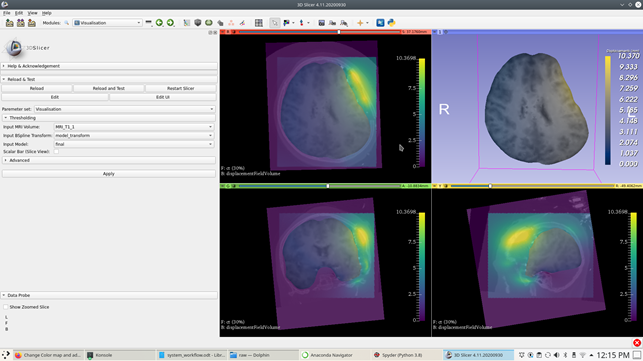This screenshot has width=643, height=361.
Task: Expand the Help & Acknowledgement section
Action: coord(109,66)
